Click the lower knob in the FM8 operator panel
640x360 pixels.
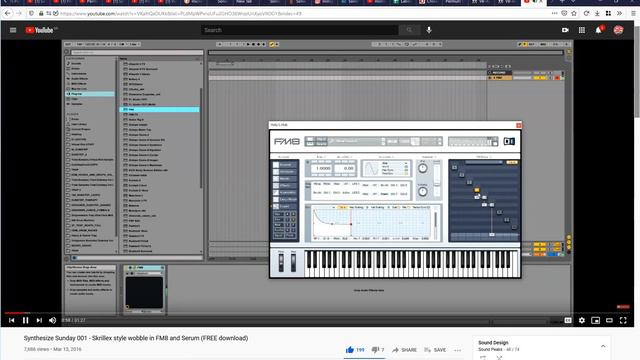tap(423, 191)
